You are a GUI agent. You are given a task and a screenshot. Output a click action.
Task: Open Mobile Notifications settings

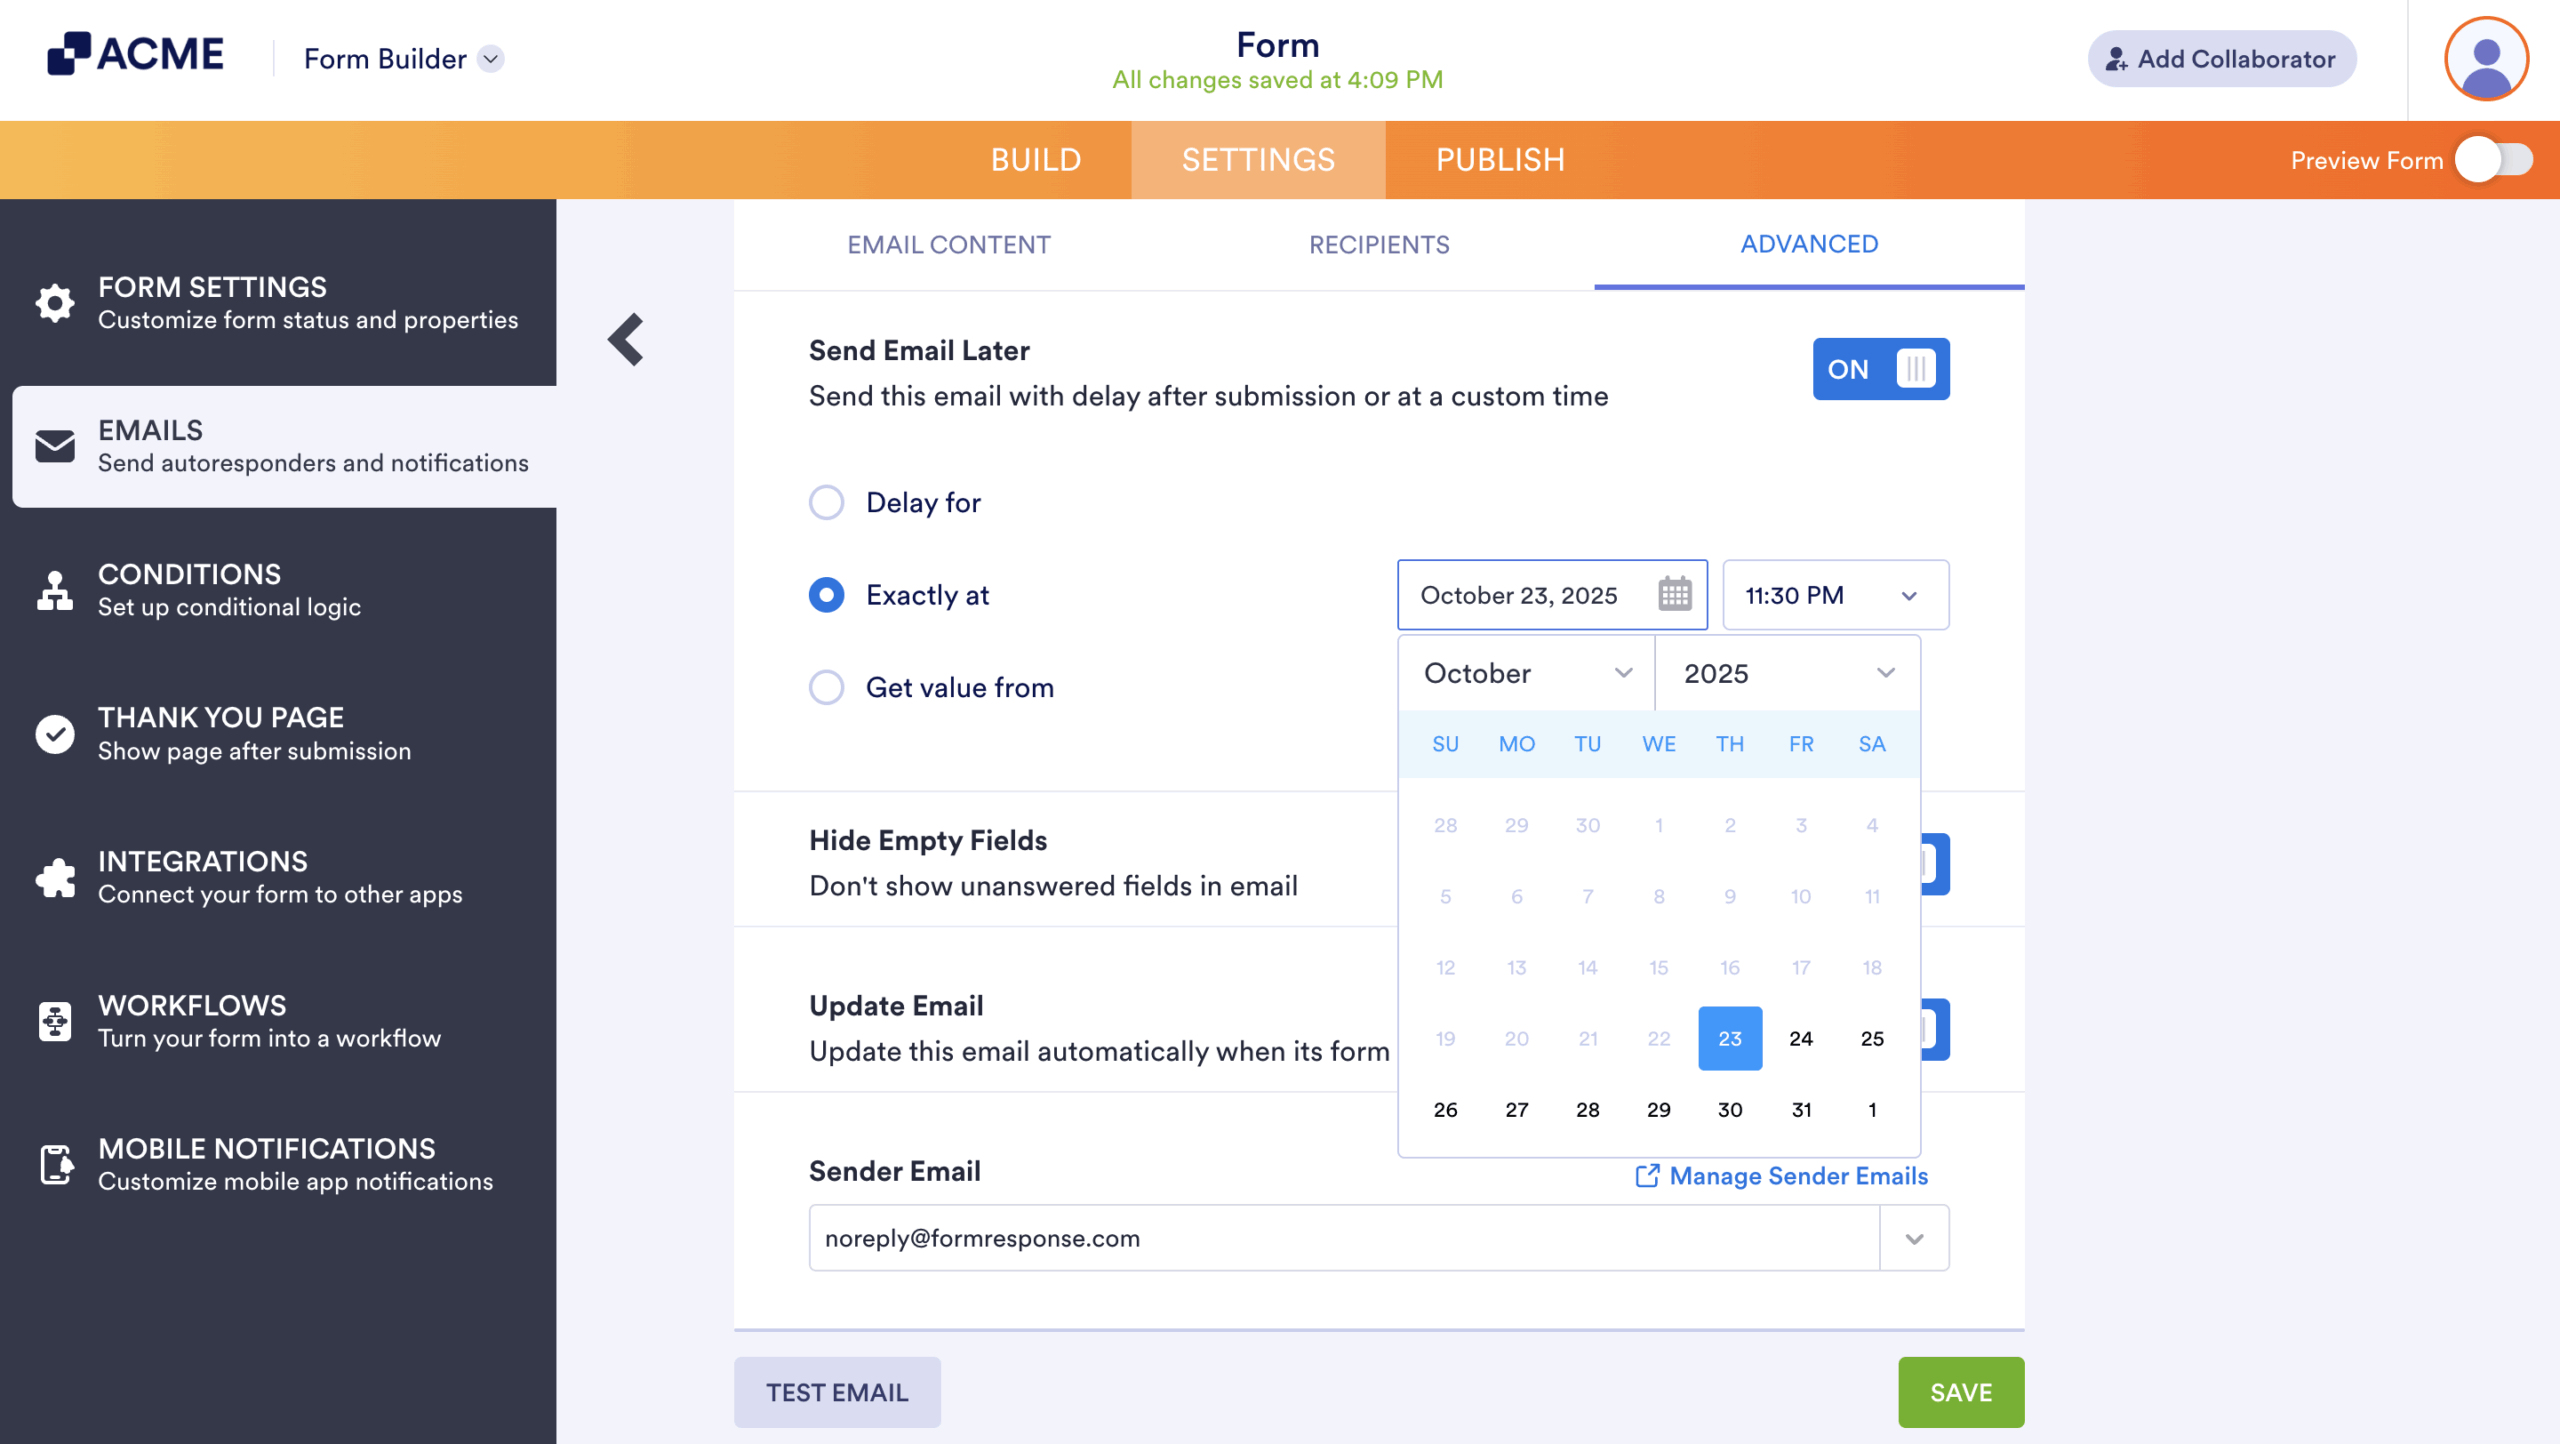point(265,1163)
